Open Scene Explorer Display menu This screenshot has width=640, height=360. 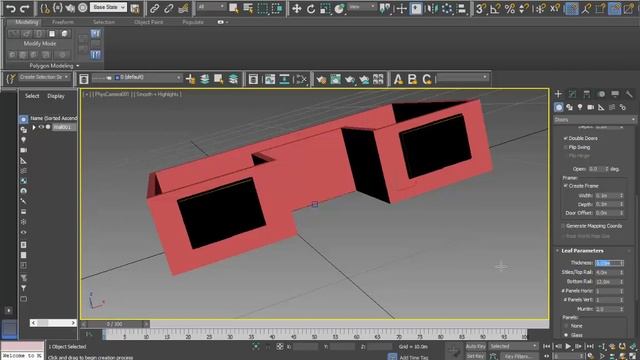click(x=56, y=96)
